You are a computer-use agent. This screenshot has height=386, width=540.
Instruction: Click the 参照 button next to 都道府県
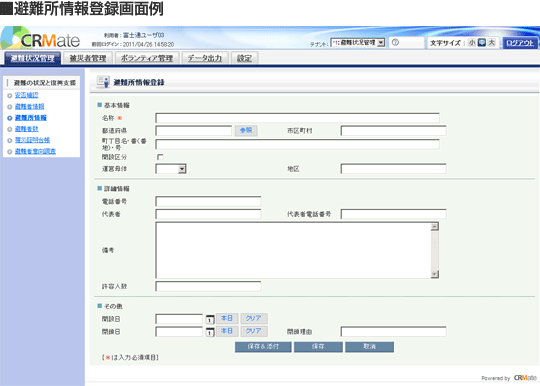[246, 130]
